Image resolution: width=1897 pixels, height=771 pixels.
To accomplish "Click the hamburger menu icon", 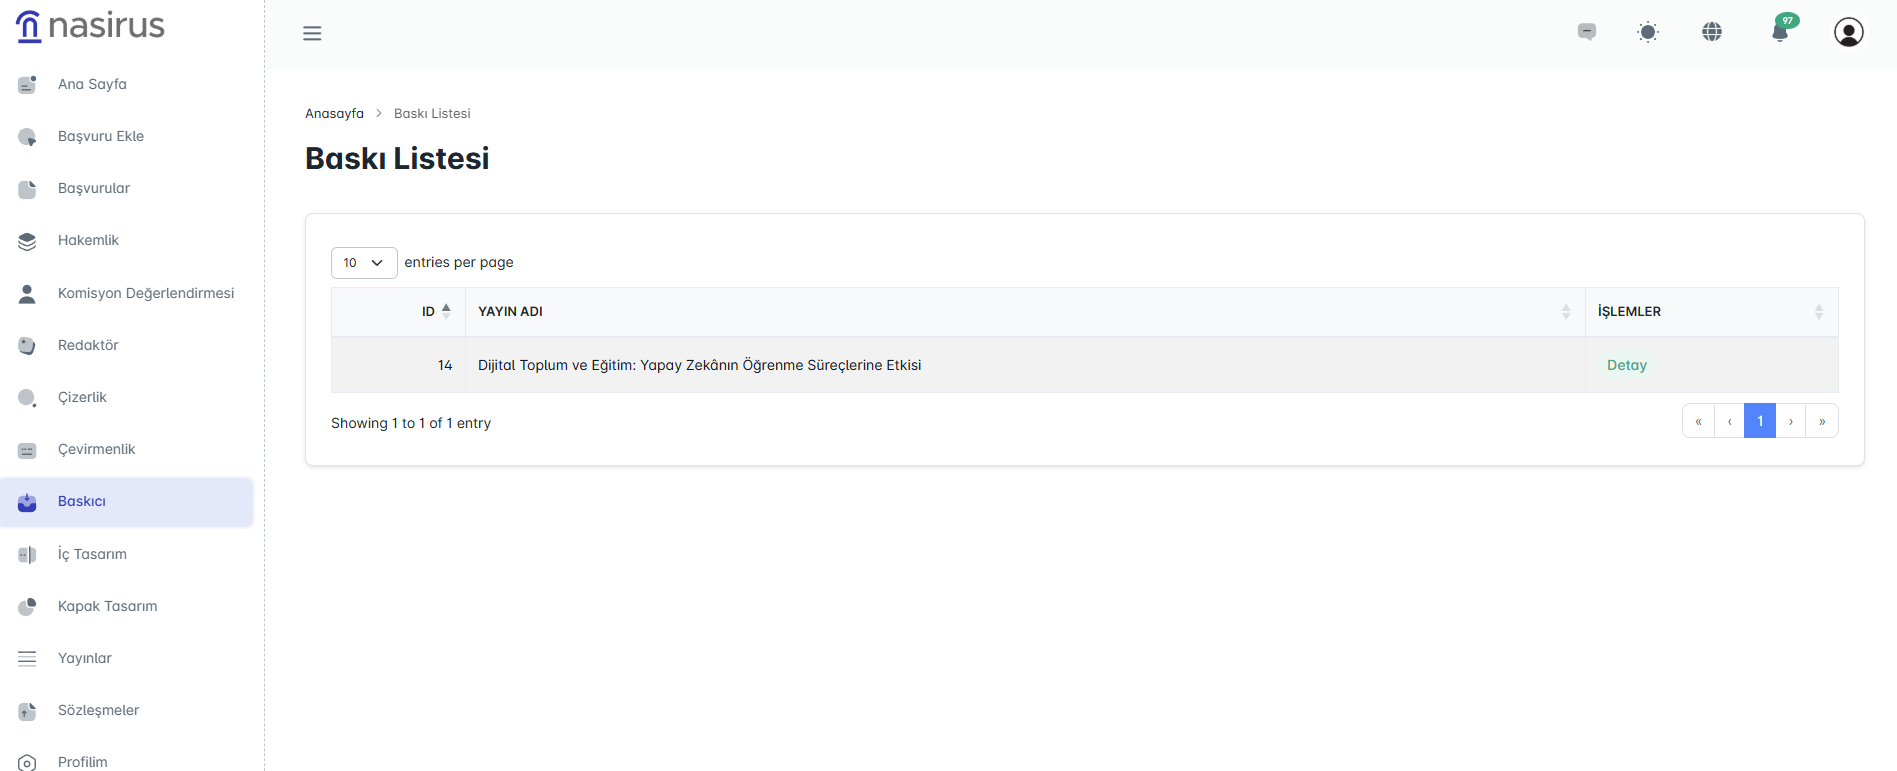I will 312,33.
